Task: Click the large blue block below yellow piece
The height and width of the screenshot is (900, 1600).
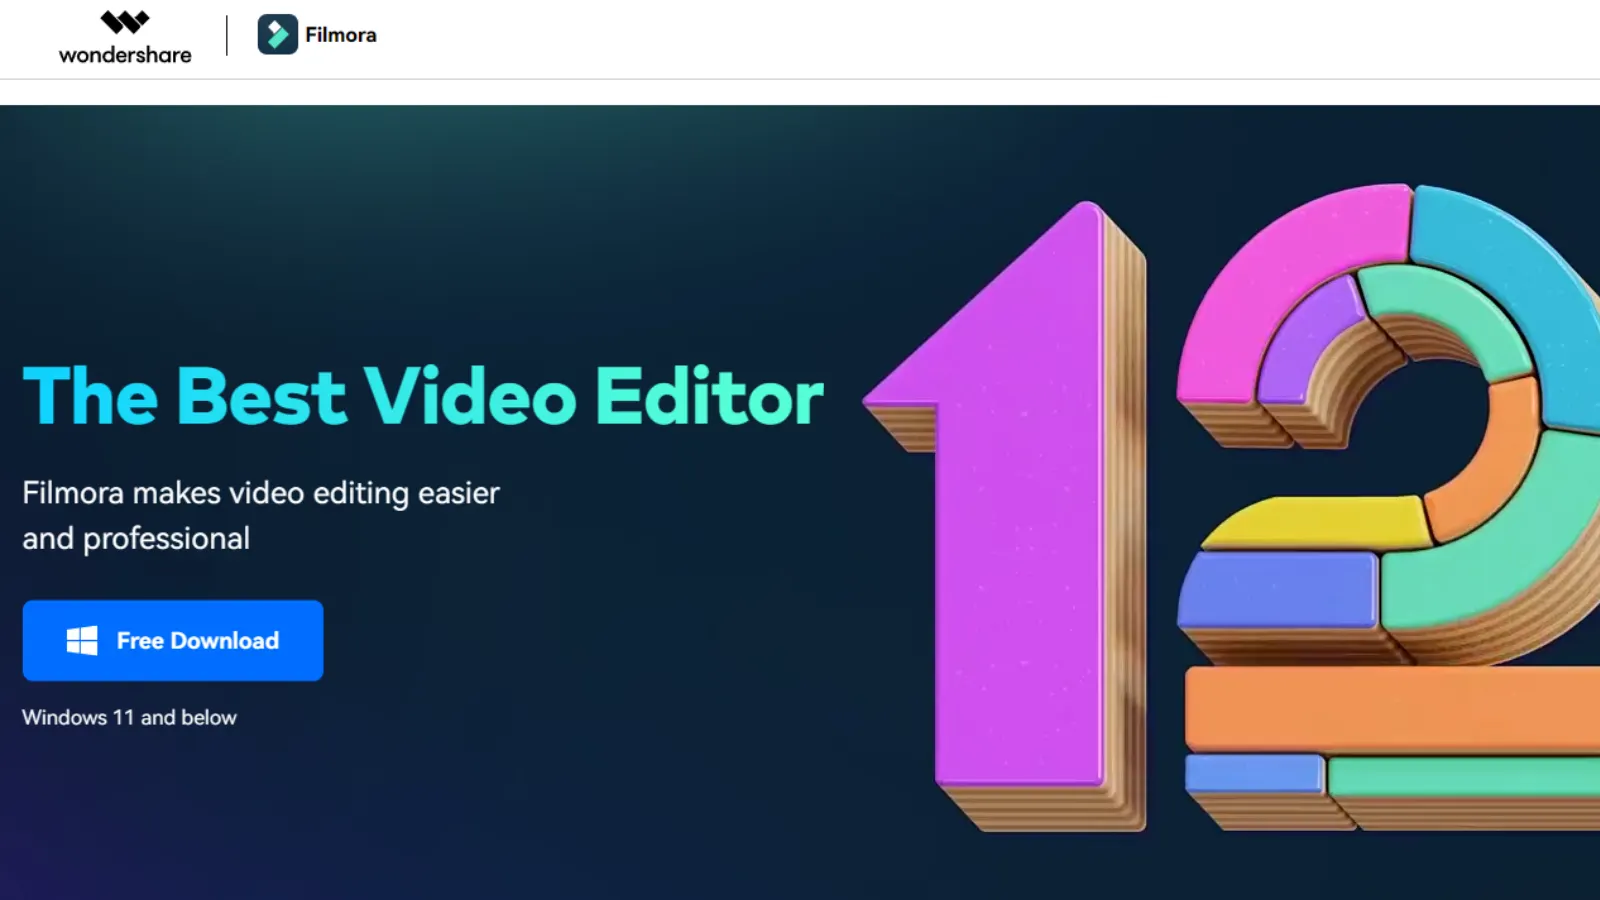Action: tap(1278, 590)
